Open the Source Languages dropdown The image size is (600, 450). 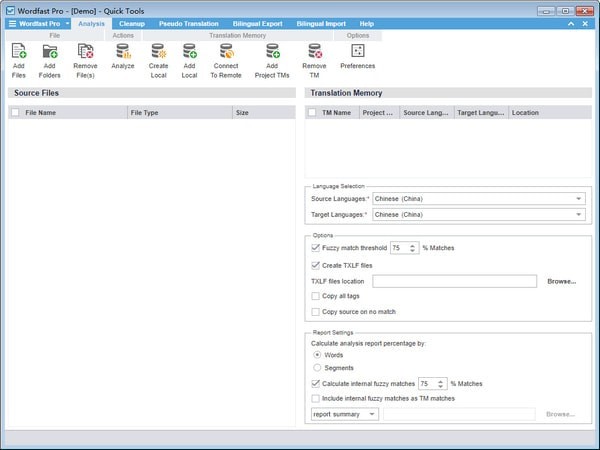coord(478,199)
